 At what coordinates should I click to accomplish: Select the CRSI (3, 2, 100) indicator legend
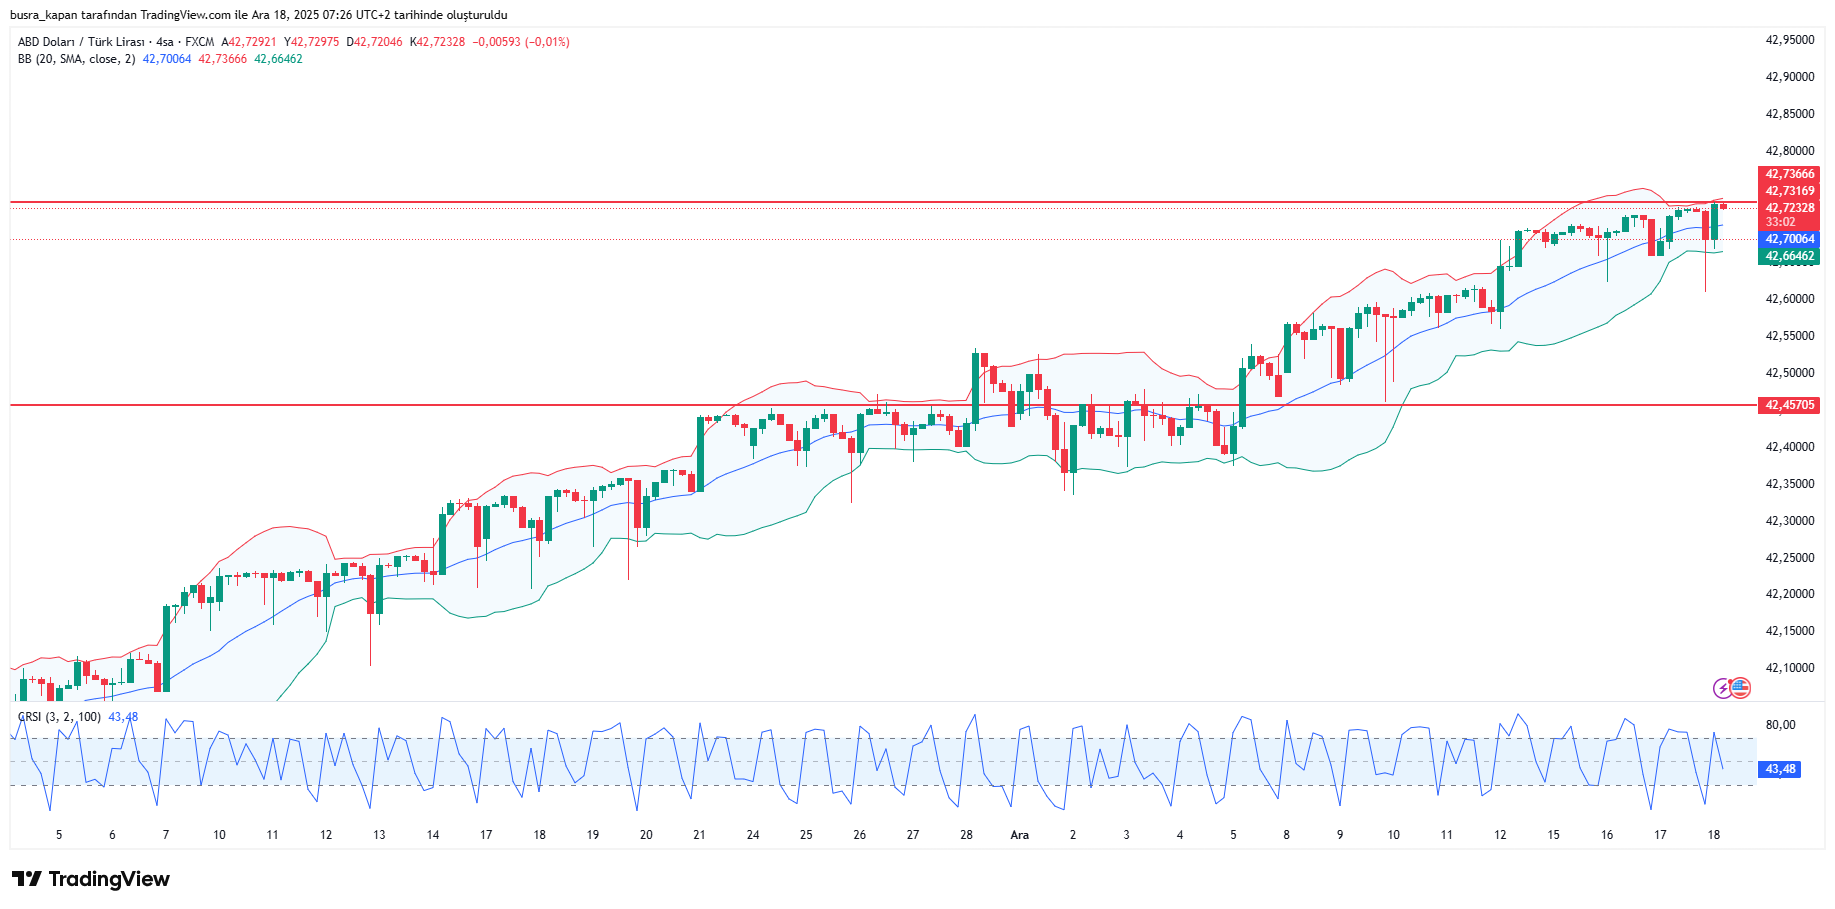coord(60,717)
